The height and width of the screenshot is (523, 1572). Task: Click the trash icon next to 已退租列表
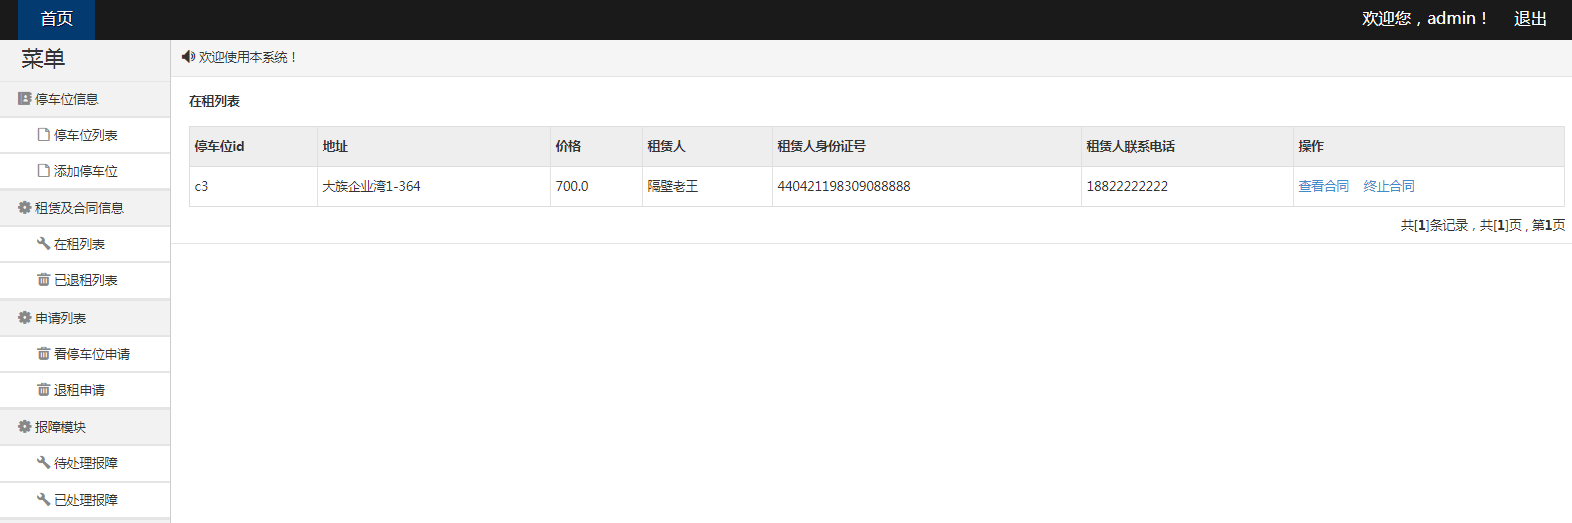click(44, 280)
